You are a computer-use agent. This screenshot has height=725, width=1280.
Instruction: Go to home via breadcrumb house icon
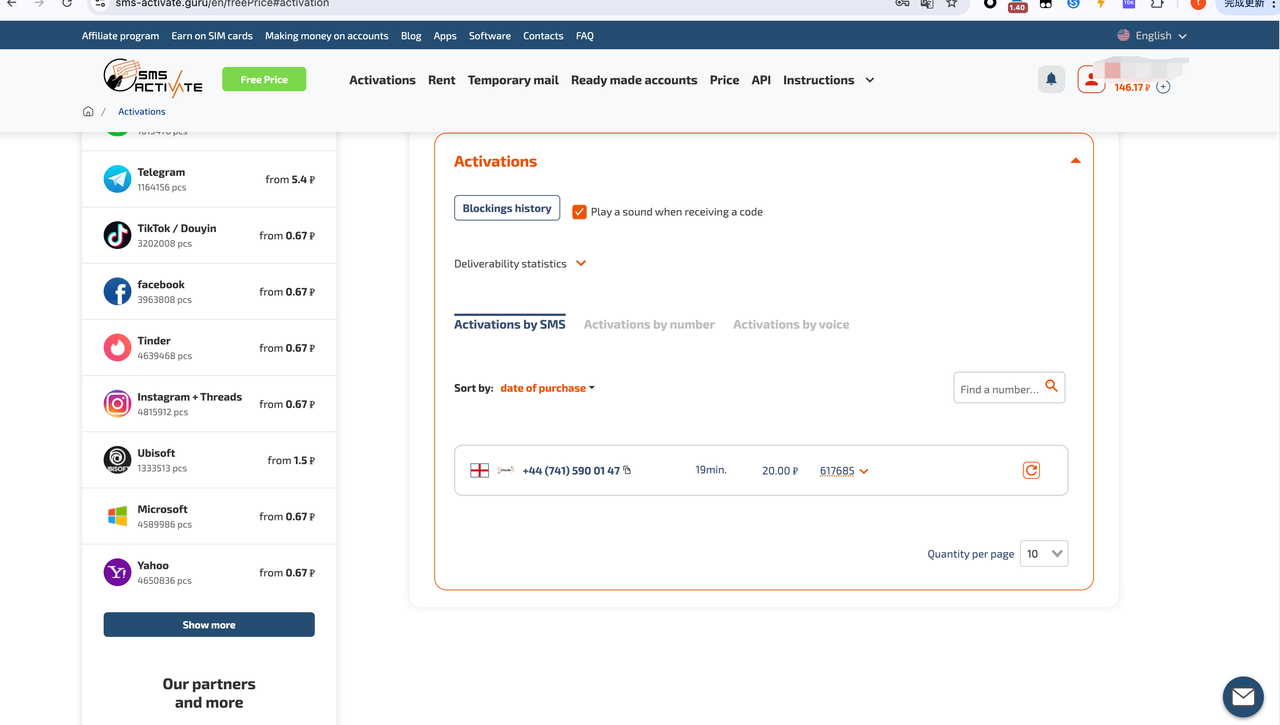coord(88,111)
